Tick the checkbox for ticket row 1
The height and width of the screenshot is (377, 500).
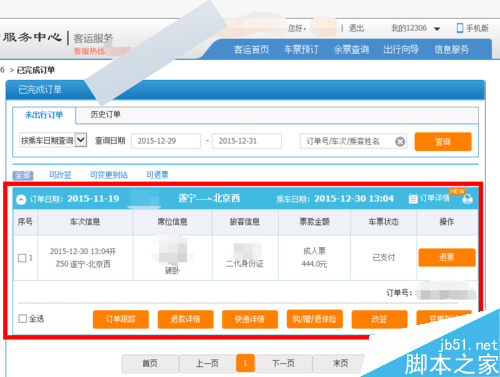tap(22, 258)
